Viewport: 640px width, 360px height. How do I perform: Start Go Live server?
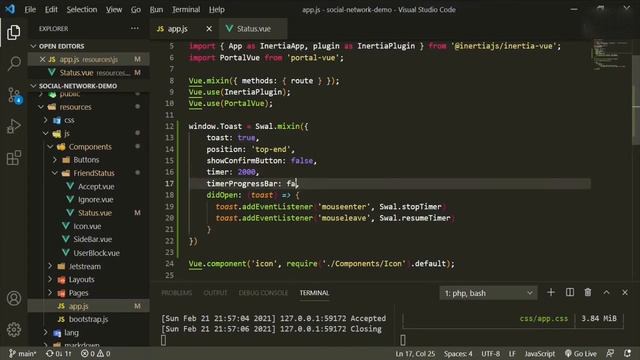tap(580, 353)
